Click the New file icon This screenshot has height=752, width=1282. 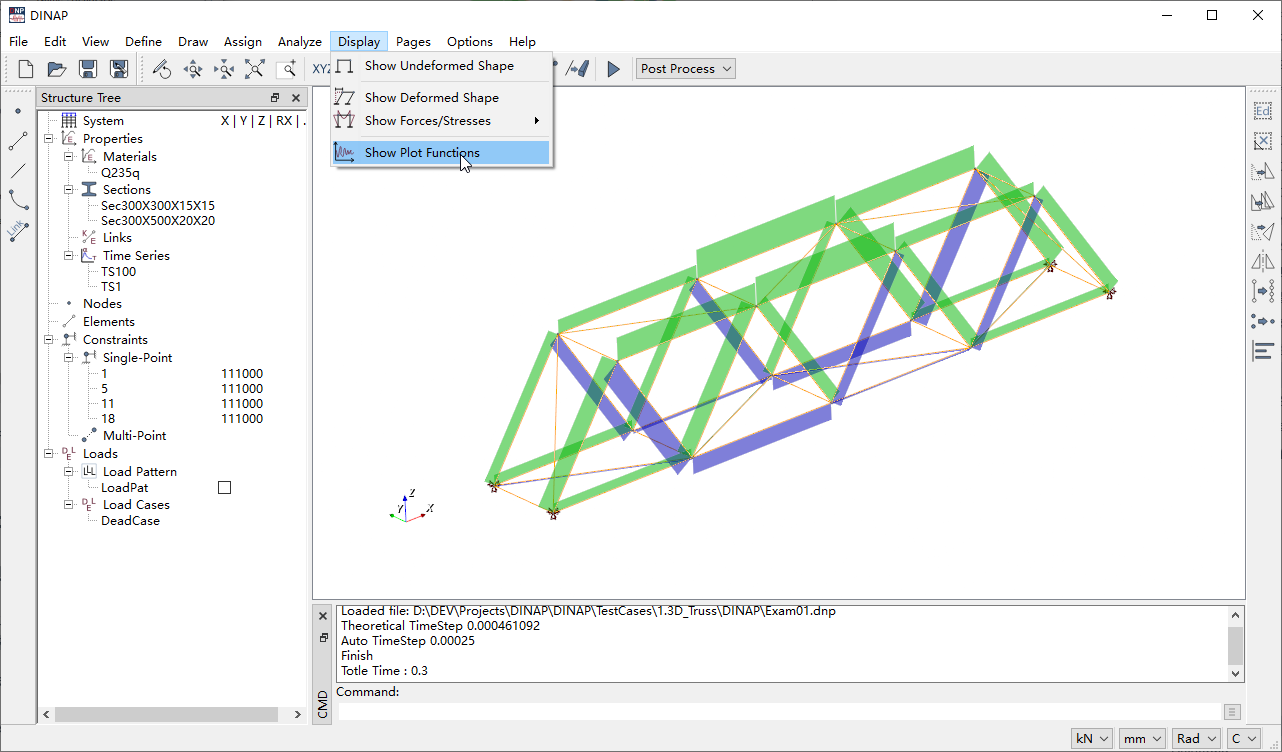[26, 69]
